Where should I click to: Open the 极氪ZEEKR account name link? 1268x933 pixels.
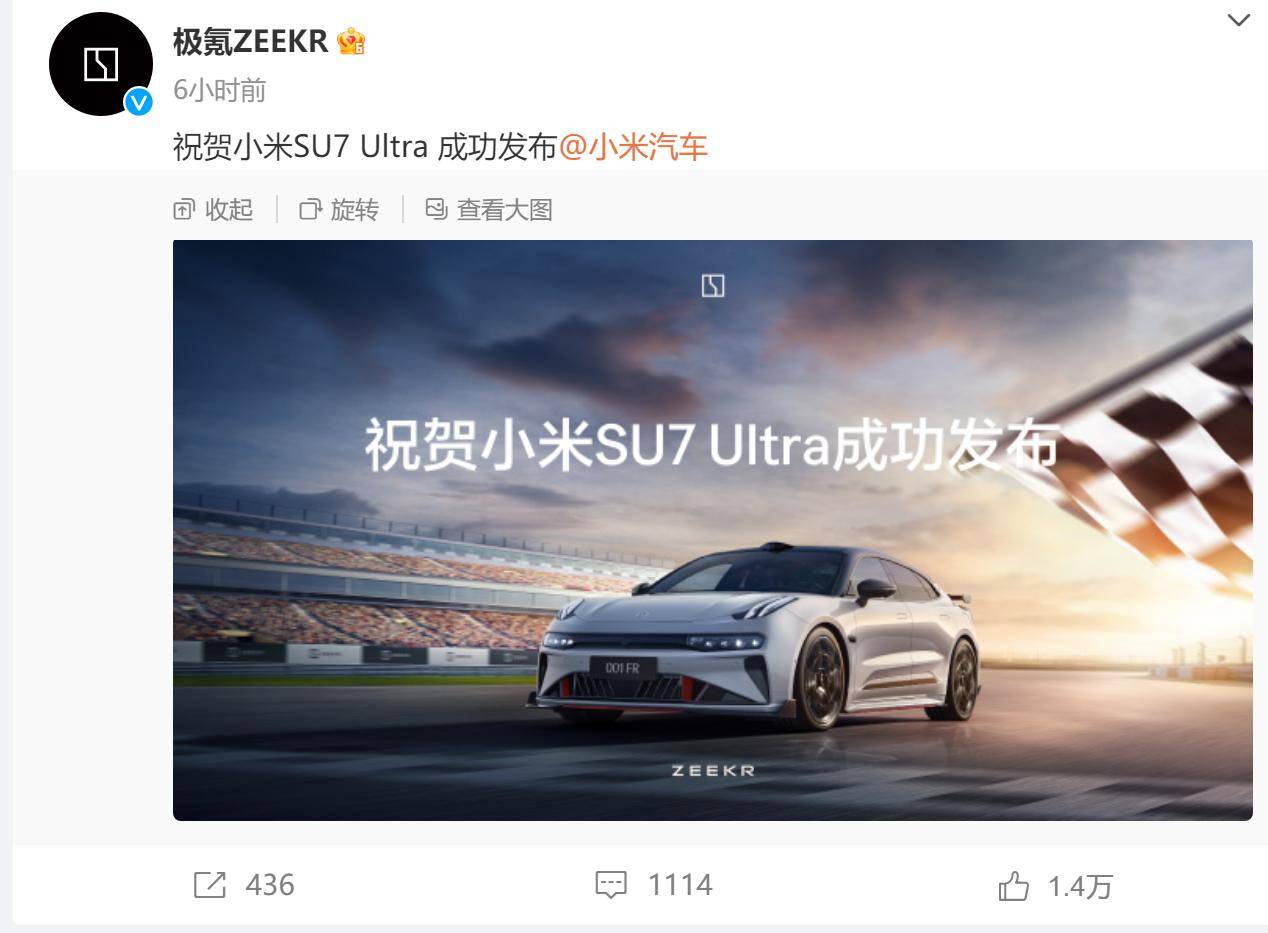click(x=250, y=41)
